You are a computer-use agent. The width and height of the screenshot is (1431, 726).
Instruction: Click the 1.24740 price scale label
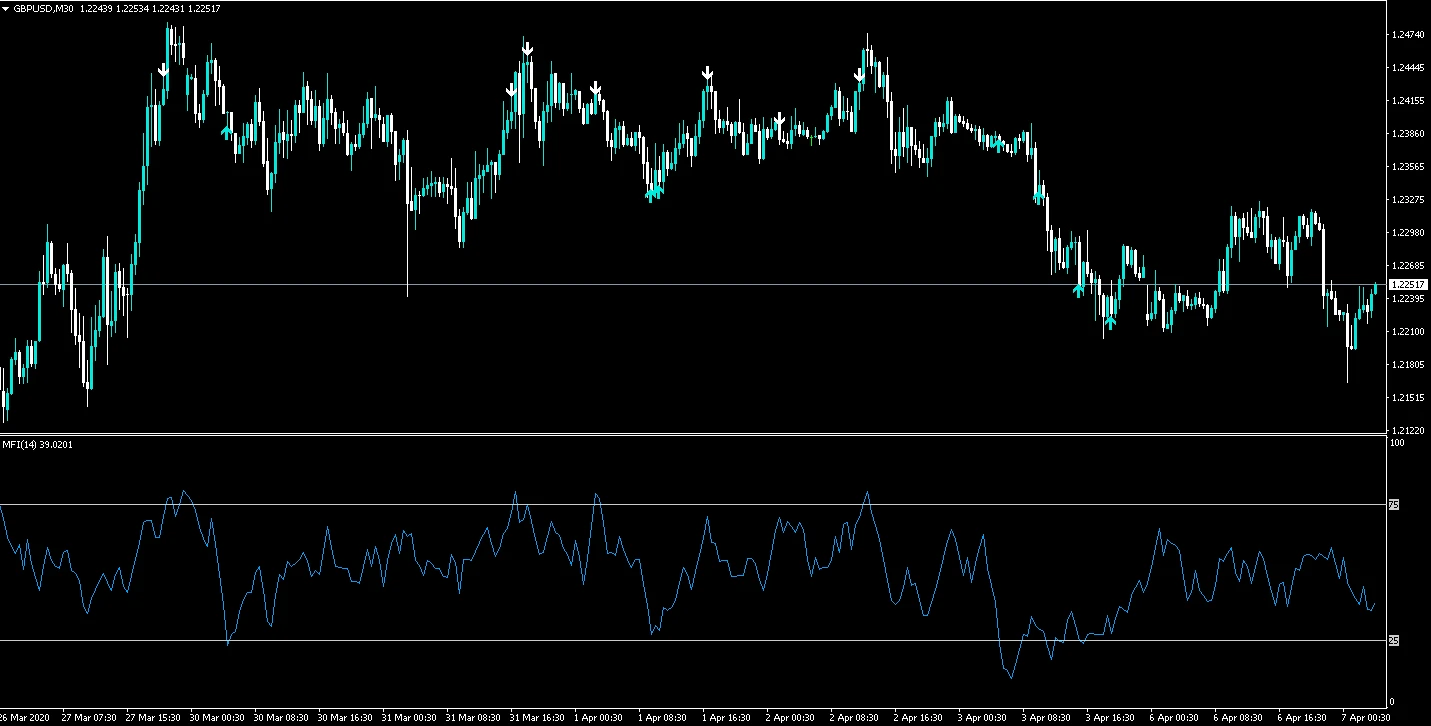point(1407,35)
